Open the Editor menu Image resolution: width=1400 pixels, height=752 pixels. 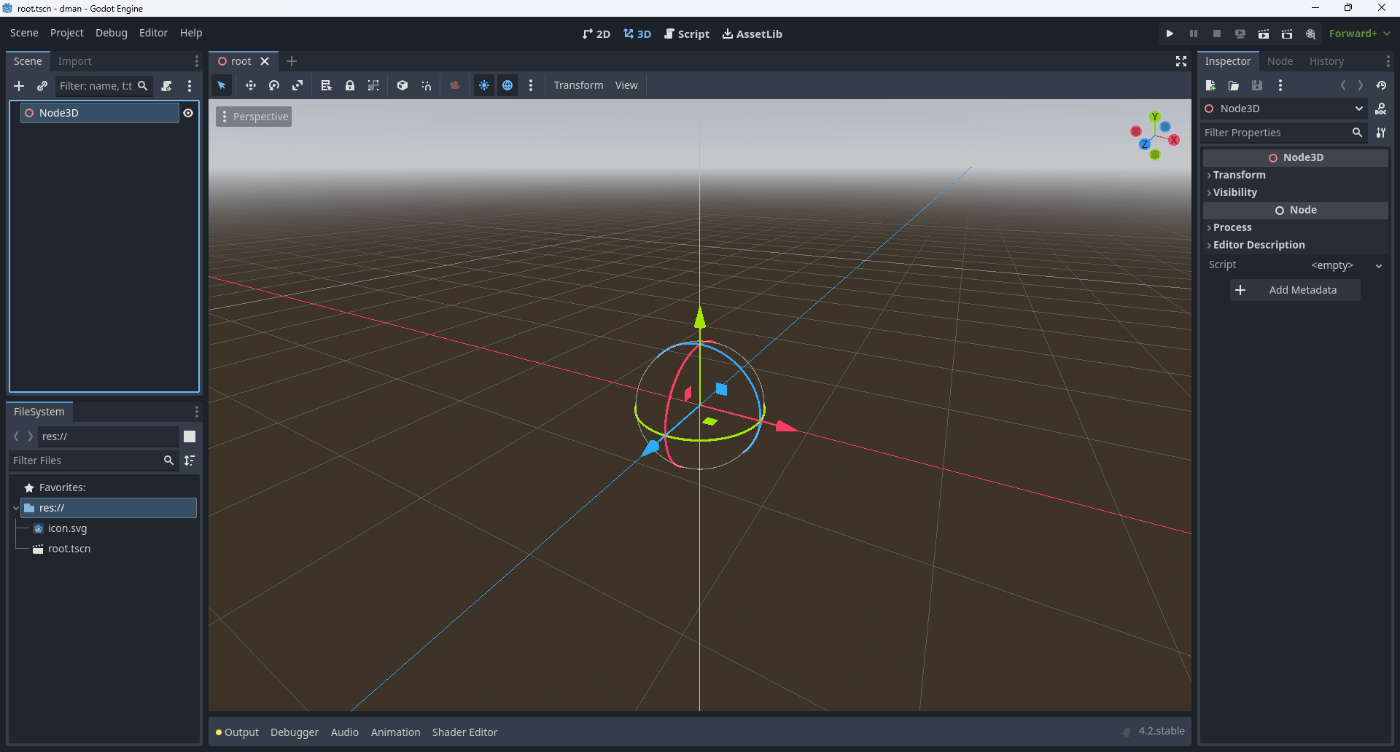153,33
